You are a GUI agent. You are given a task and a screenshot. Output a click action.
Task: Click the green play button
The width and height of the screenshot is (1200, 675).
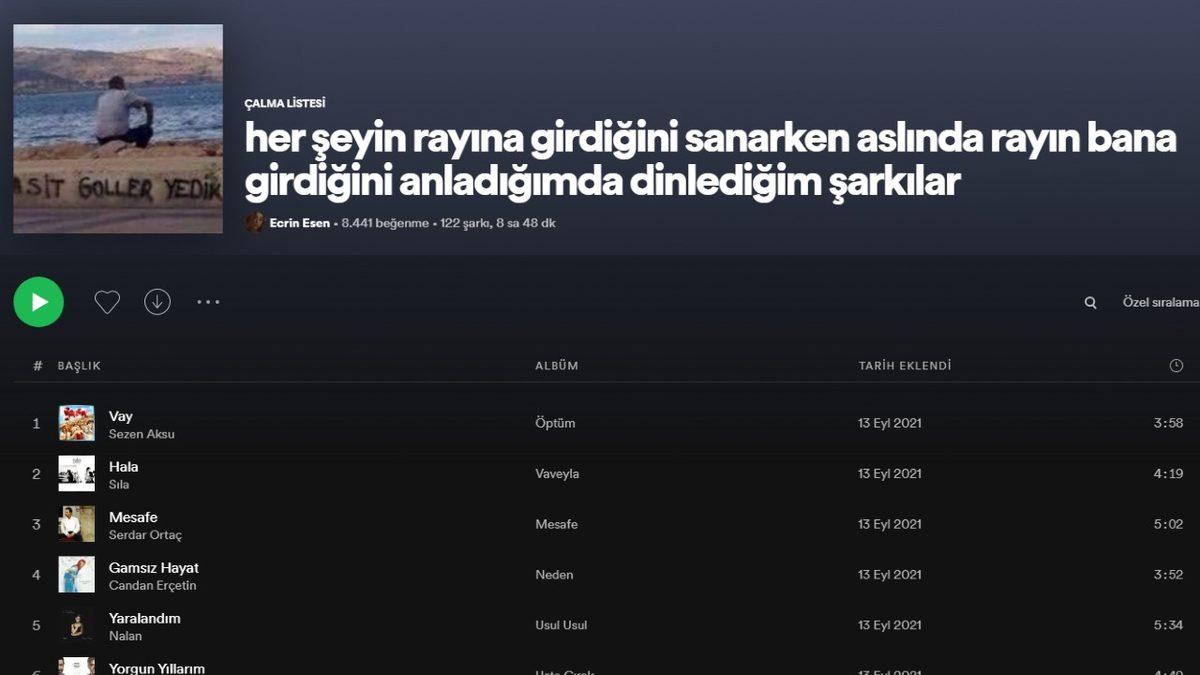coord(38,301)
